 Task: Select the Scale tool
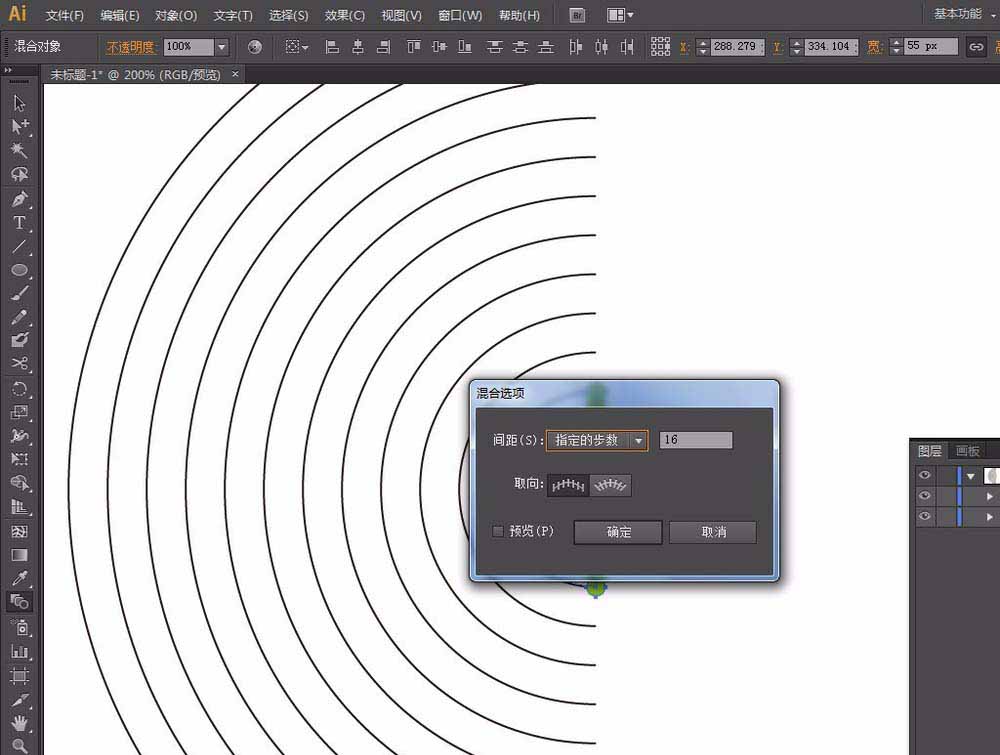click(x=19, y=412)
